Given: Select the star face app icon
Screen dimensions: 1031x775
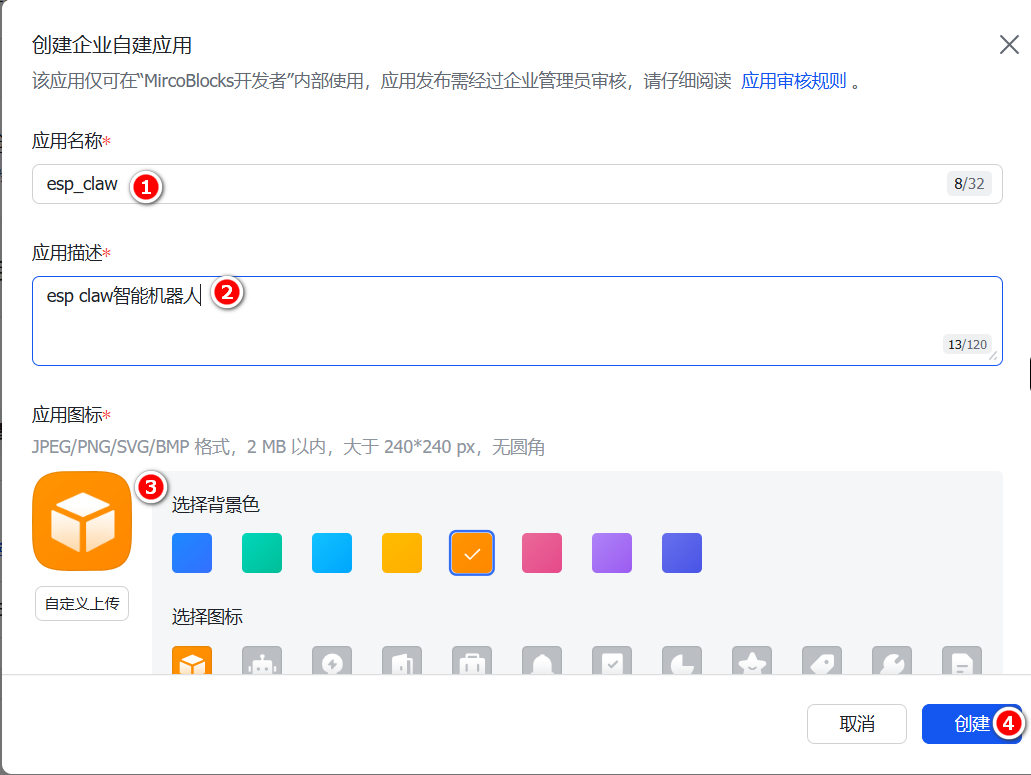Looking at the screenshot, I should pos(752,660).
